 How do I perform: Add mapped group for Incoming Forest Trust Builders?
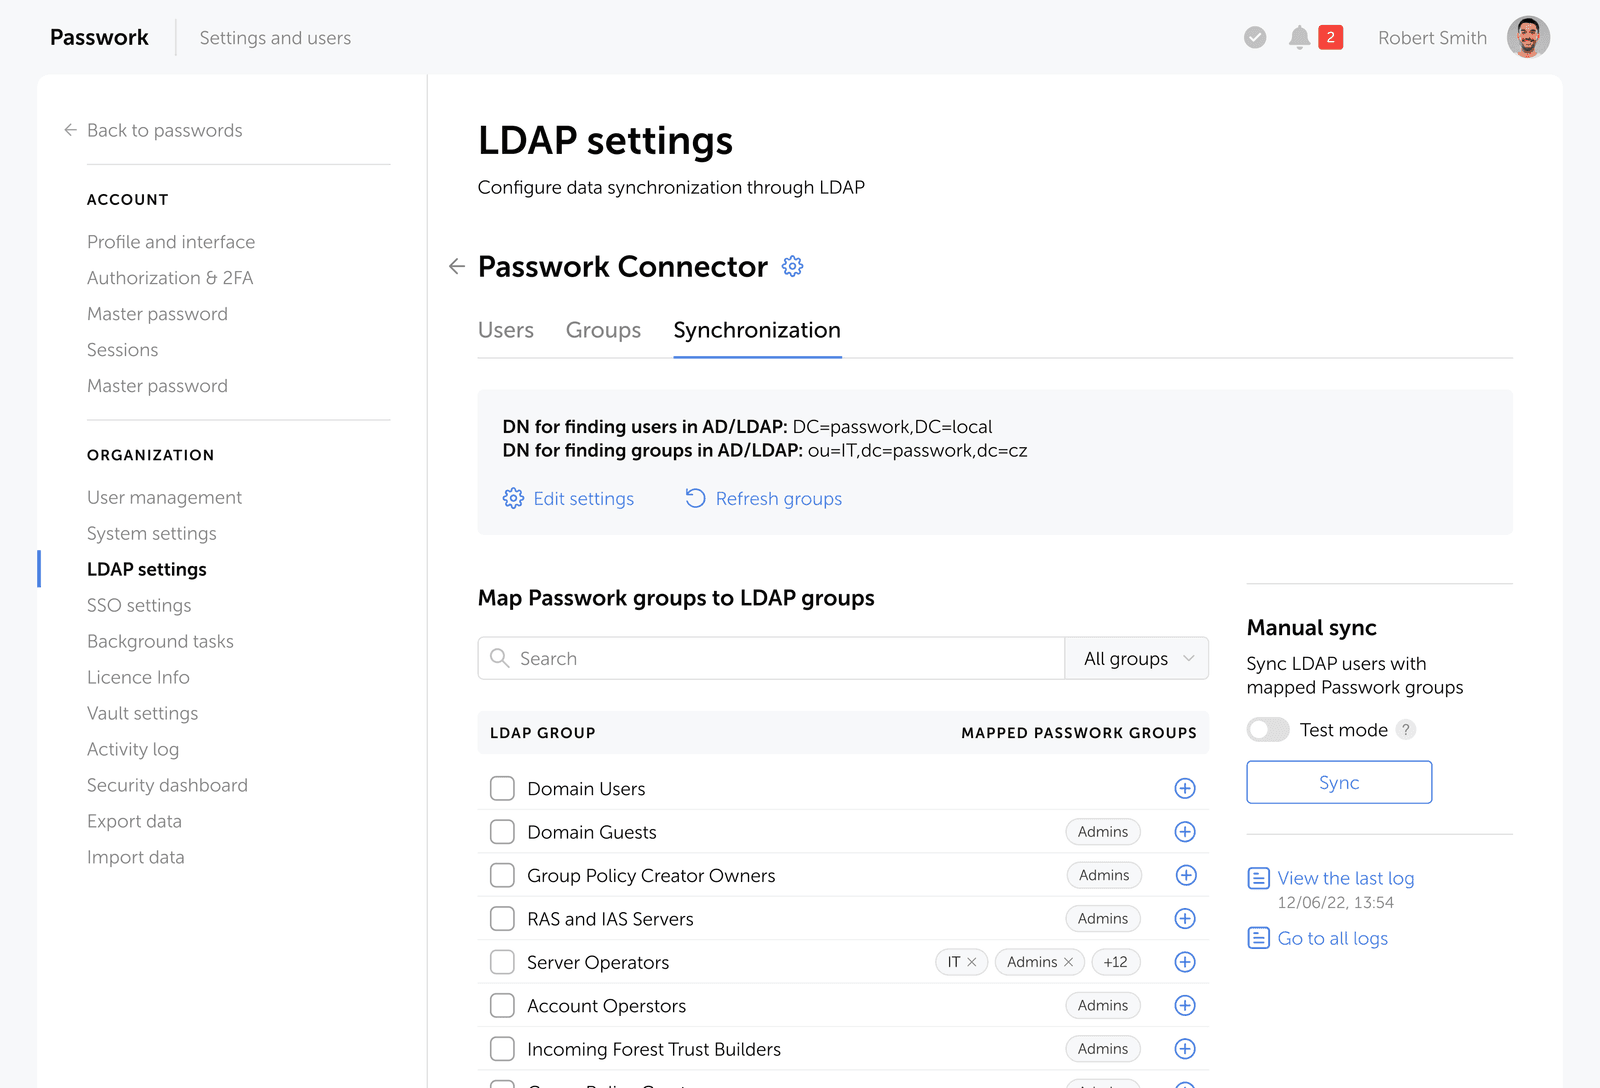click(1185, 1049)
